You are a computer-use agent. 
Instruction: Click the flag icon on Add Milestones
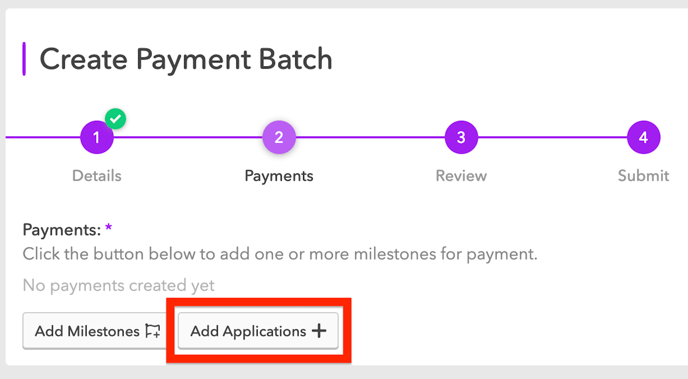point(153,331)
